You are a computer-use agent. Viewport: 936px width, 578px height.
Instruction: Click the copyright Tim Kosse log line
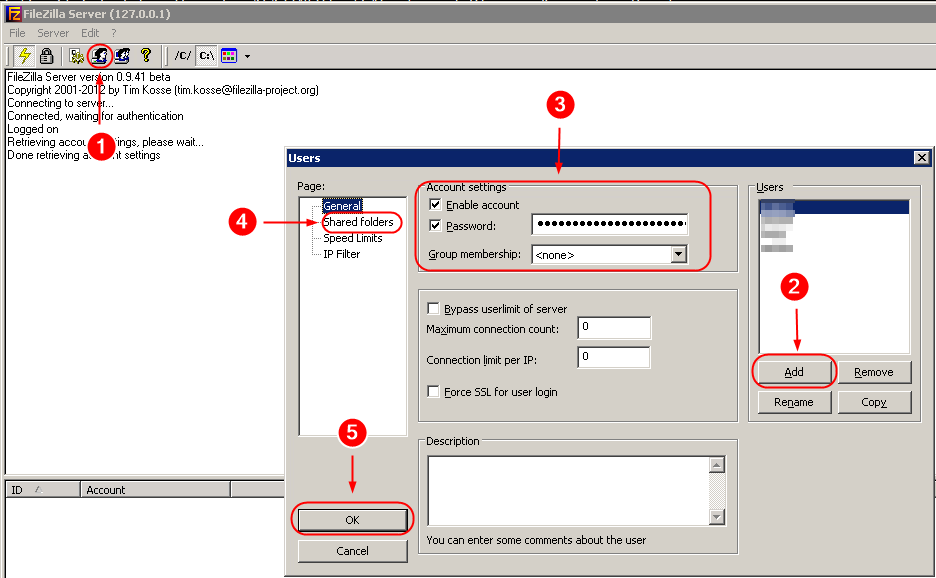tap(163, 90)
